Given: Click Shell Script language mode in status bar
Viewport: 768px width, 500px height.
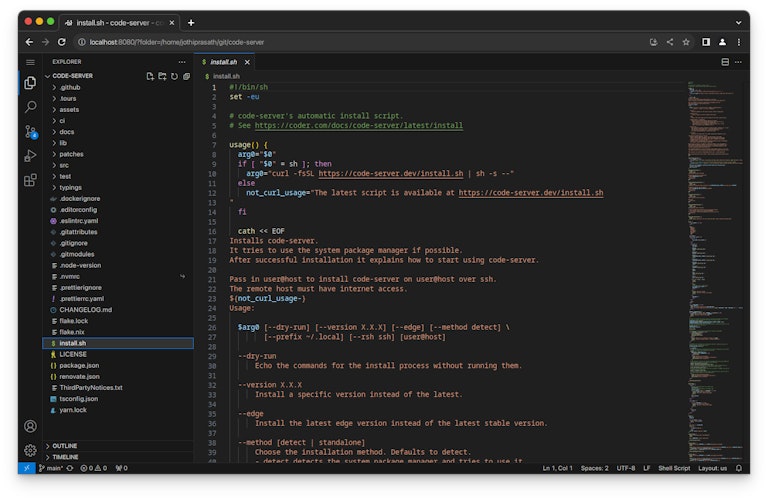Looking at the screenshot, I should click(674, 468).
